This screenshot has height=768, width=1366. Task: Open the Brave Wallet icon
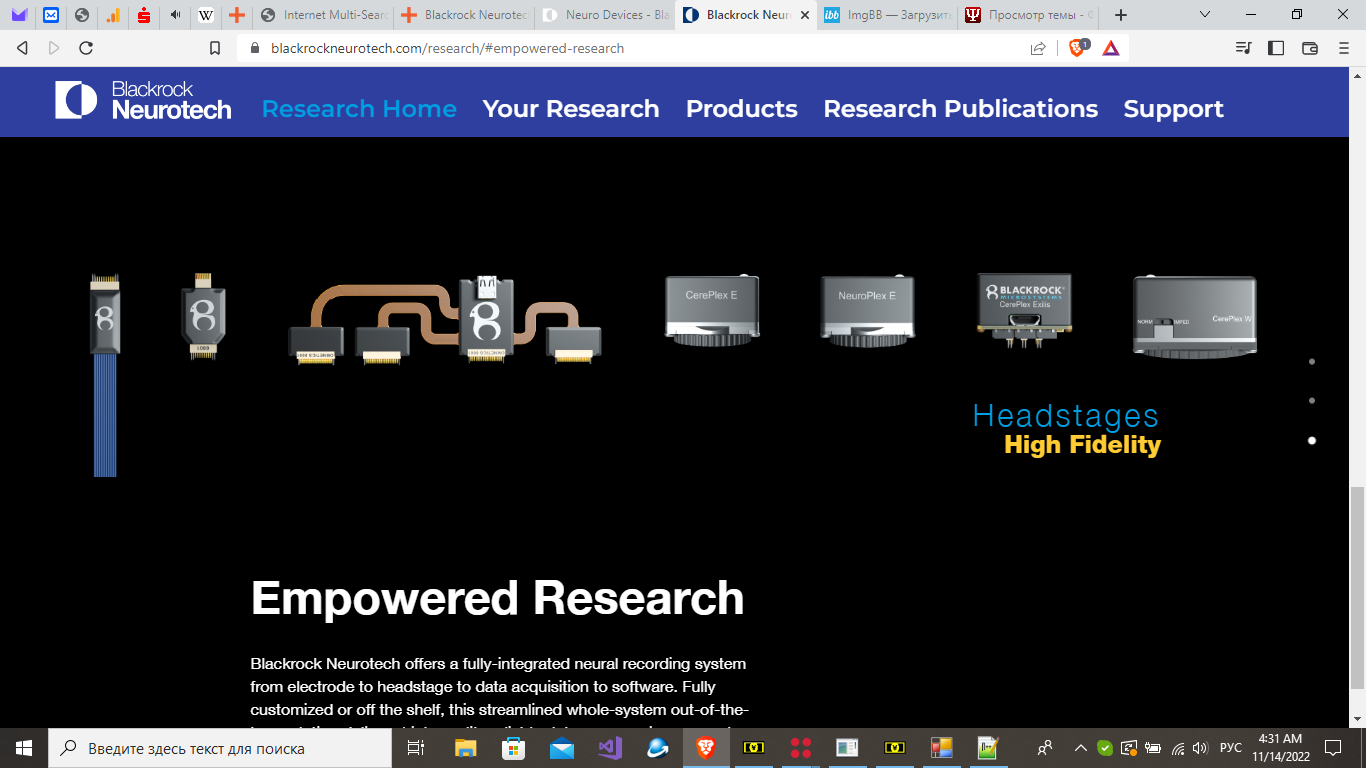coord(1310,48)
